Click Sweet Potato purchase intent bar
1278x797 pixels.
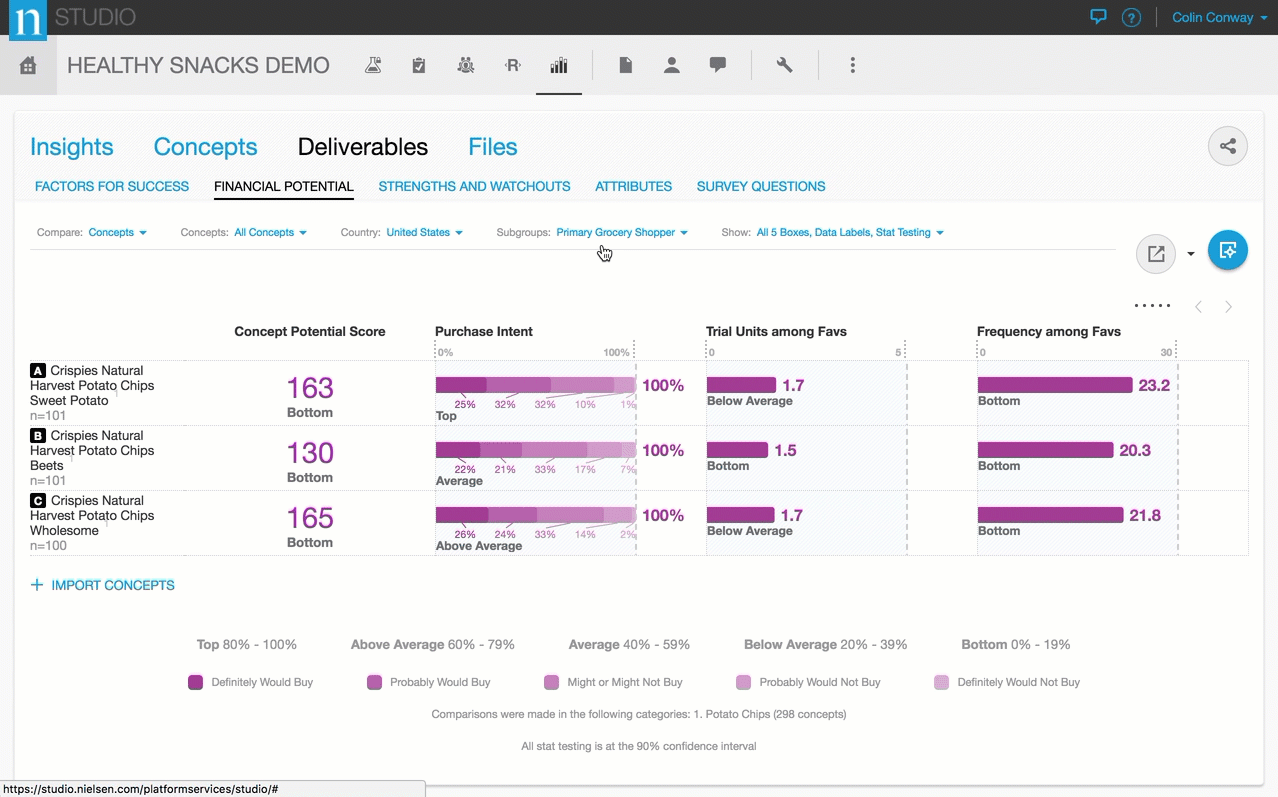click(x=535, y=385)
